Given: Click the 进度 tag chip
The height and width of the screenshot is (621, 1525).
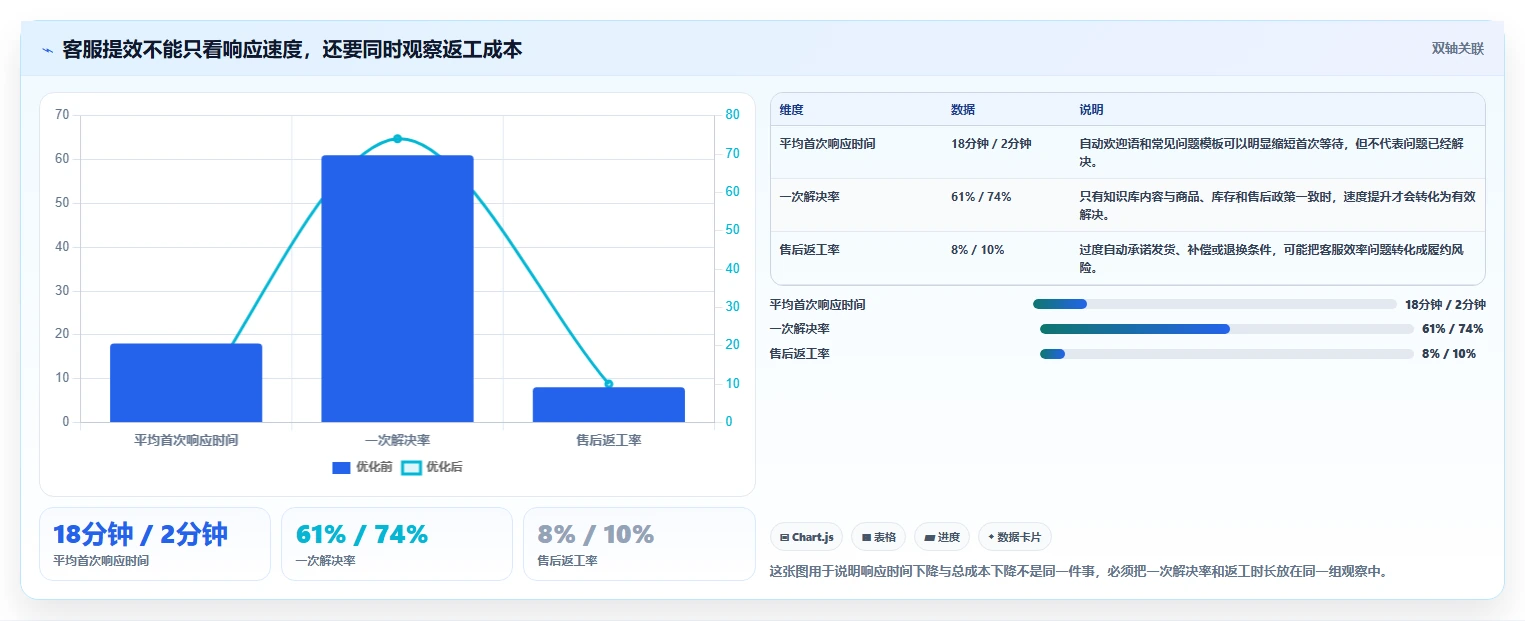Looking at the screenshot, I should tap(942, 537).
